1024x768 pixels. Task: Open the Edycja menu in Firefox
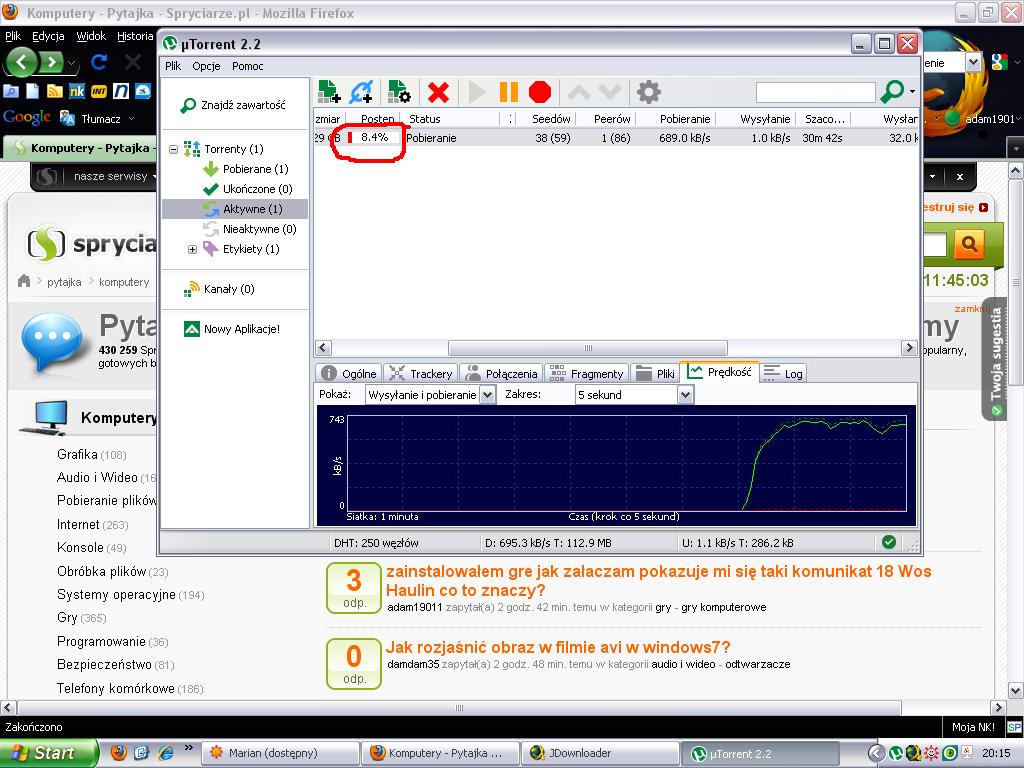click(48, 36)
